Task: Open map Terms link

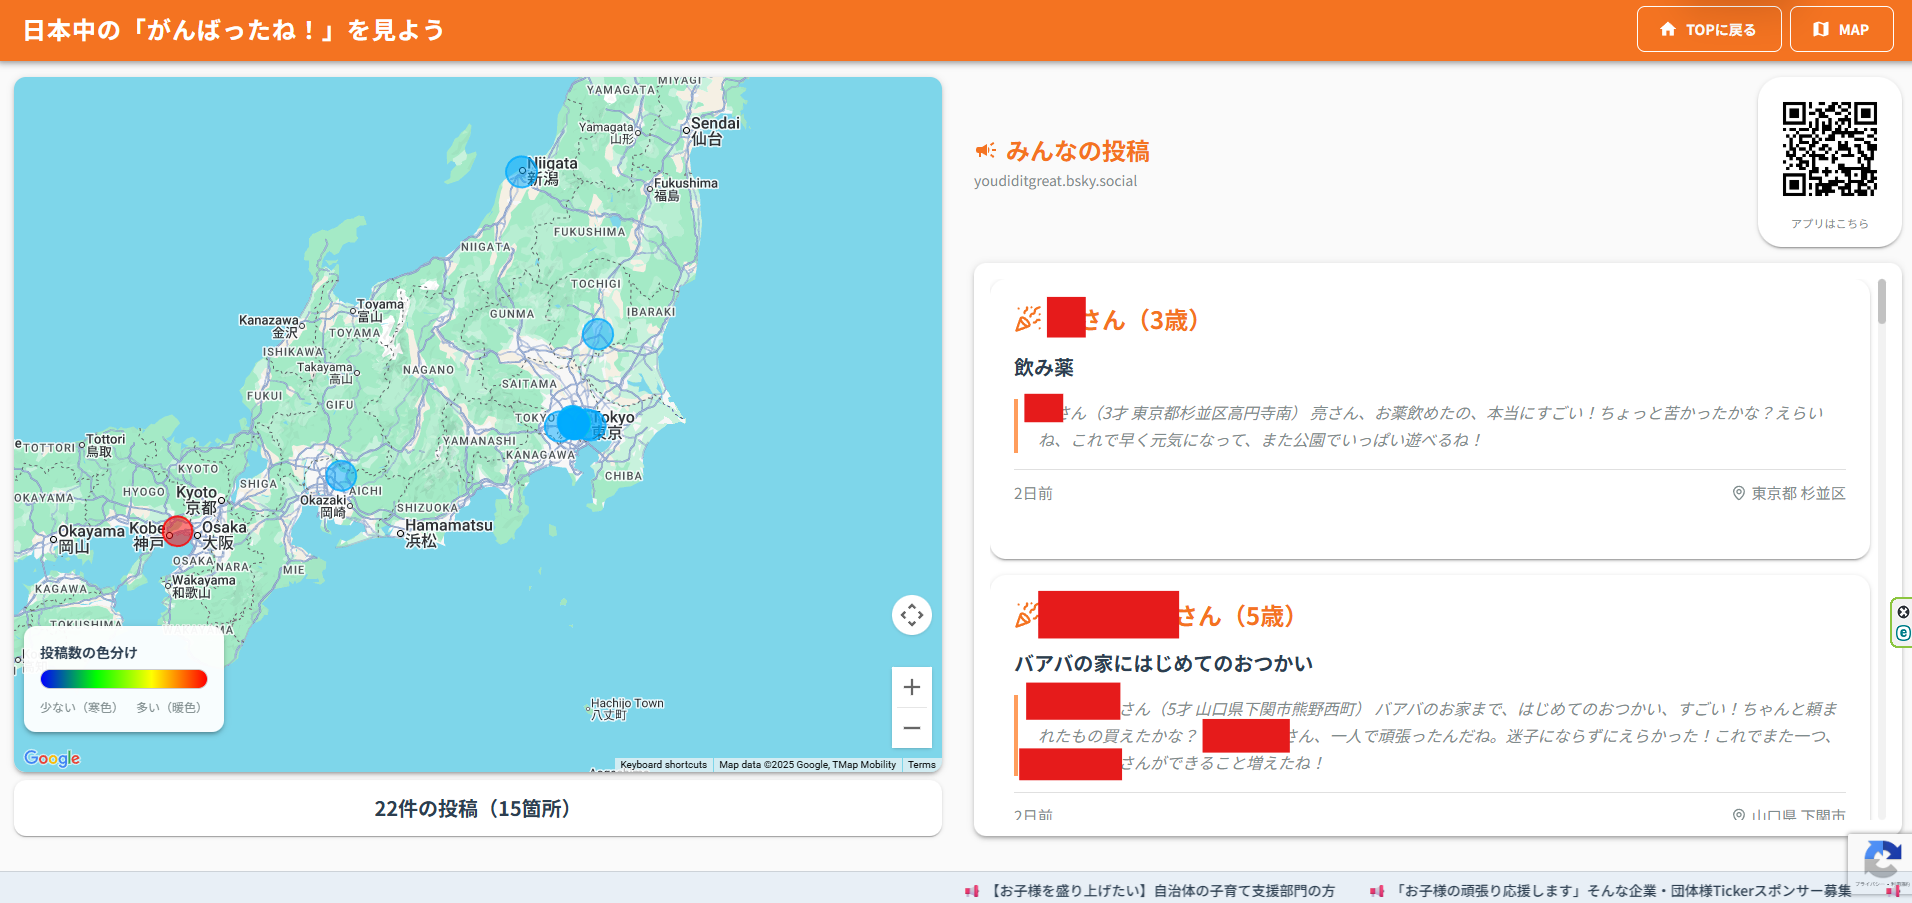Action: click(x=922, y=765)
